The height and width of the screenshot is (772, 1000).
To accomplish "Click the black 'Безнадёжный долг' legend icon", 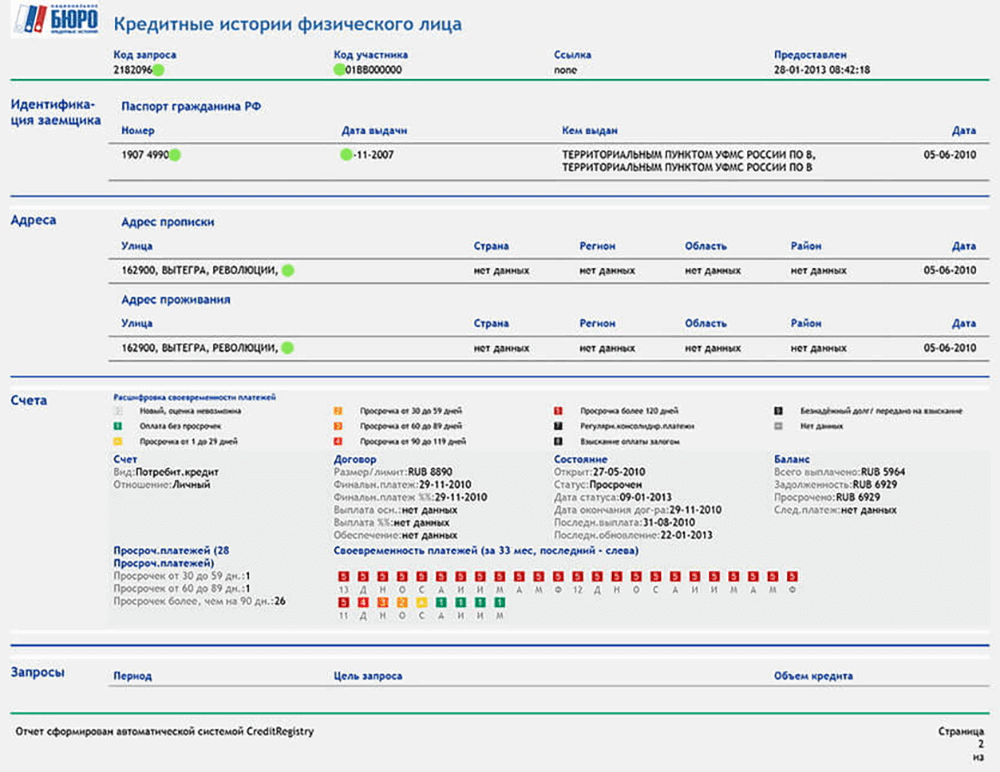I will [x=777, y=411].
